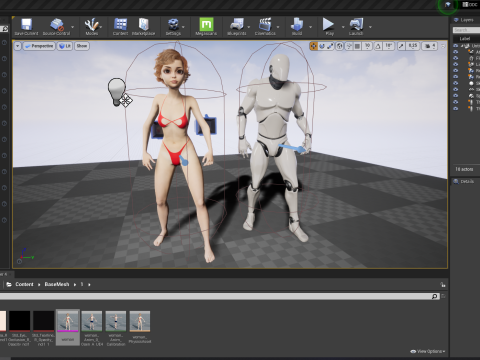The height and width of the screenshot is (360, 480).
Task: Change Lit view mode
Action: point(65,46)
